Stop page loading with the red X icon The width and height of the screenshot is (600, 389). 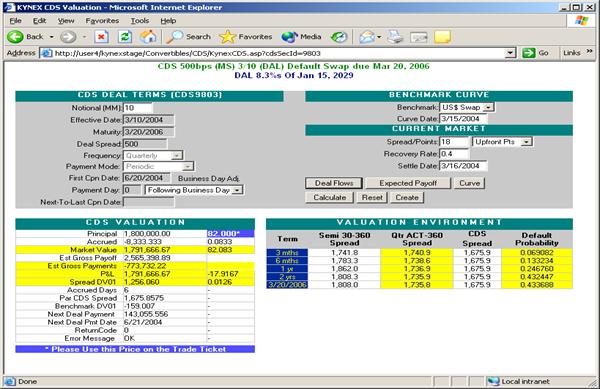(x=101, y=37)
